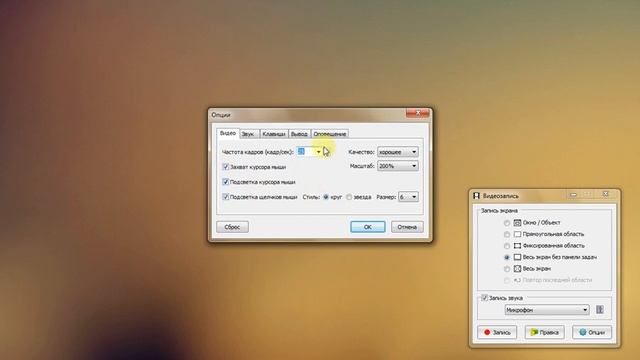Select Окно / Объект recording mode
The height and width of the screenshot is (360, 640).
[507, 223]
